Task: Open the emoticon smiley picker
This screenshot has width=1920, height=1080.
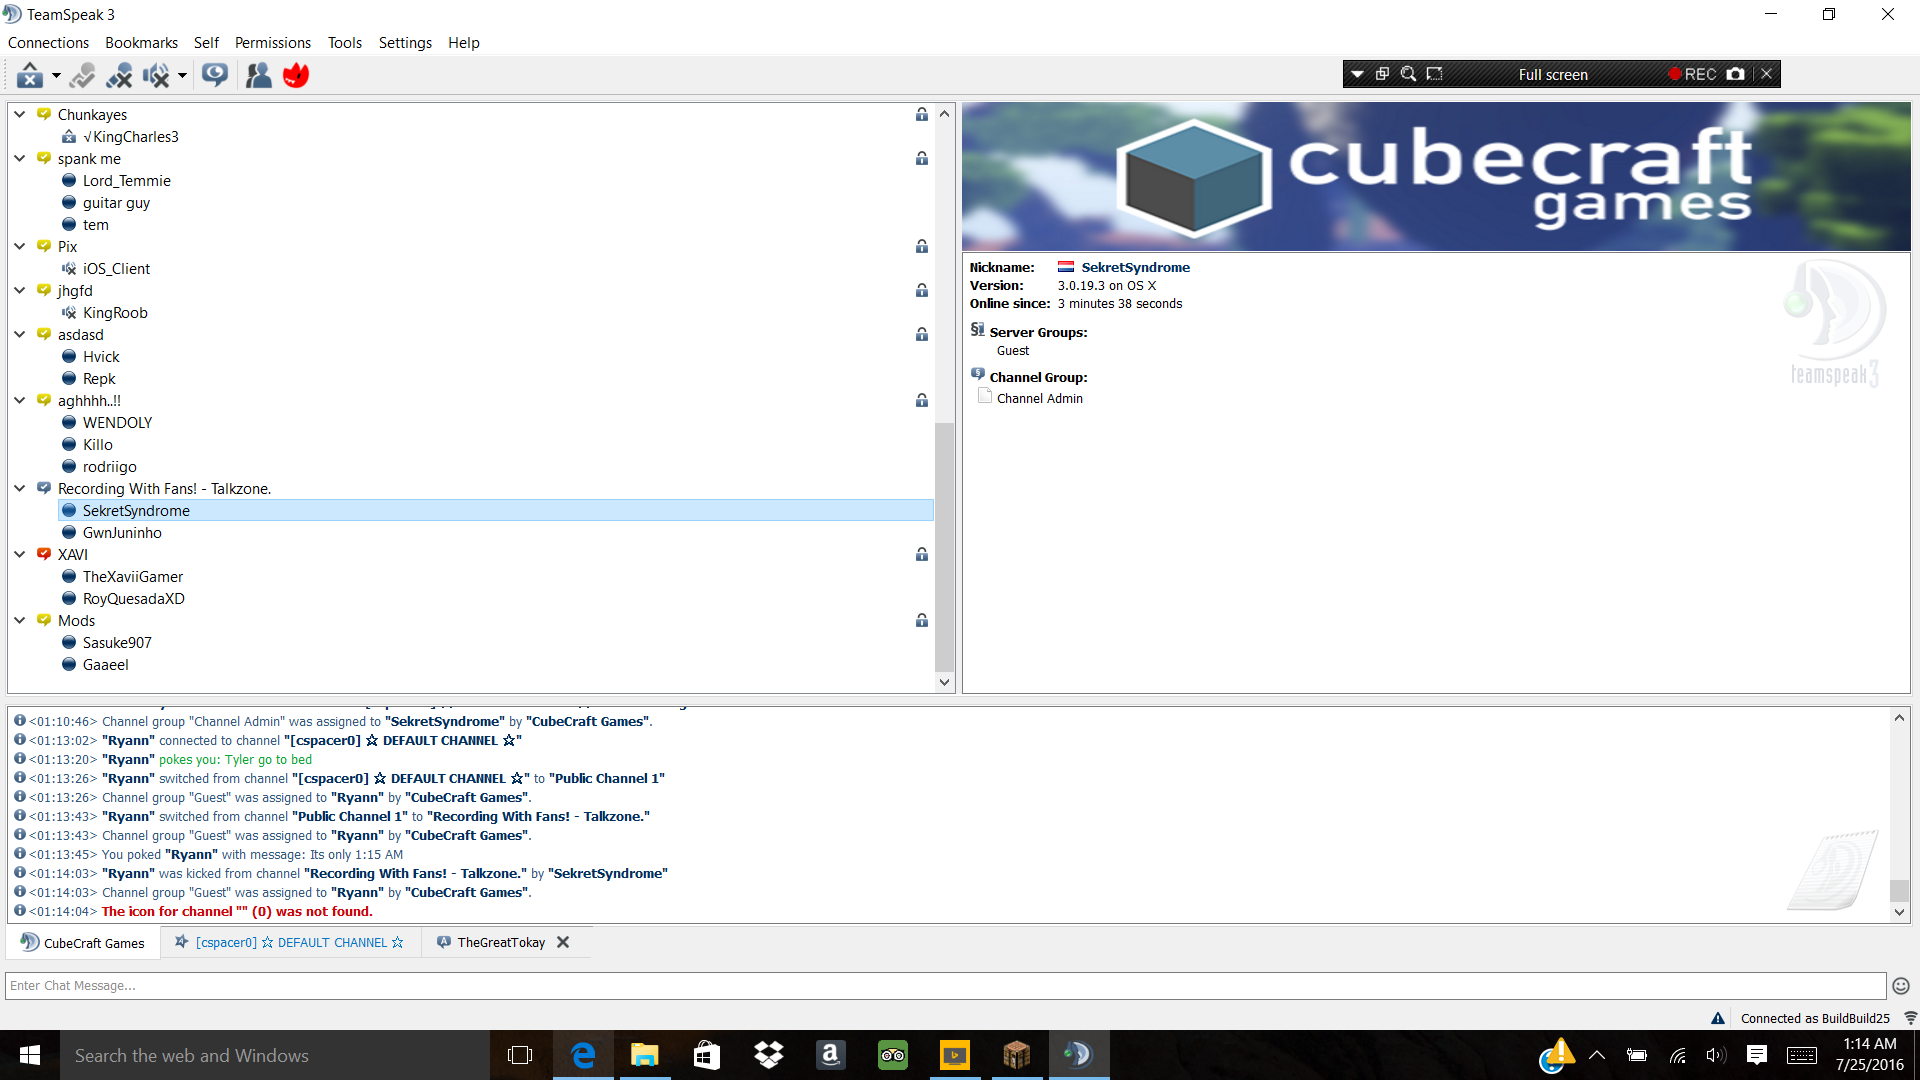Action: coord(1901,986)
